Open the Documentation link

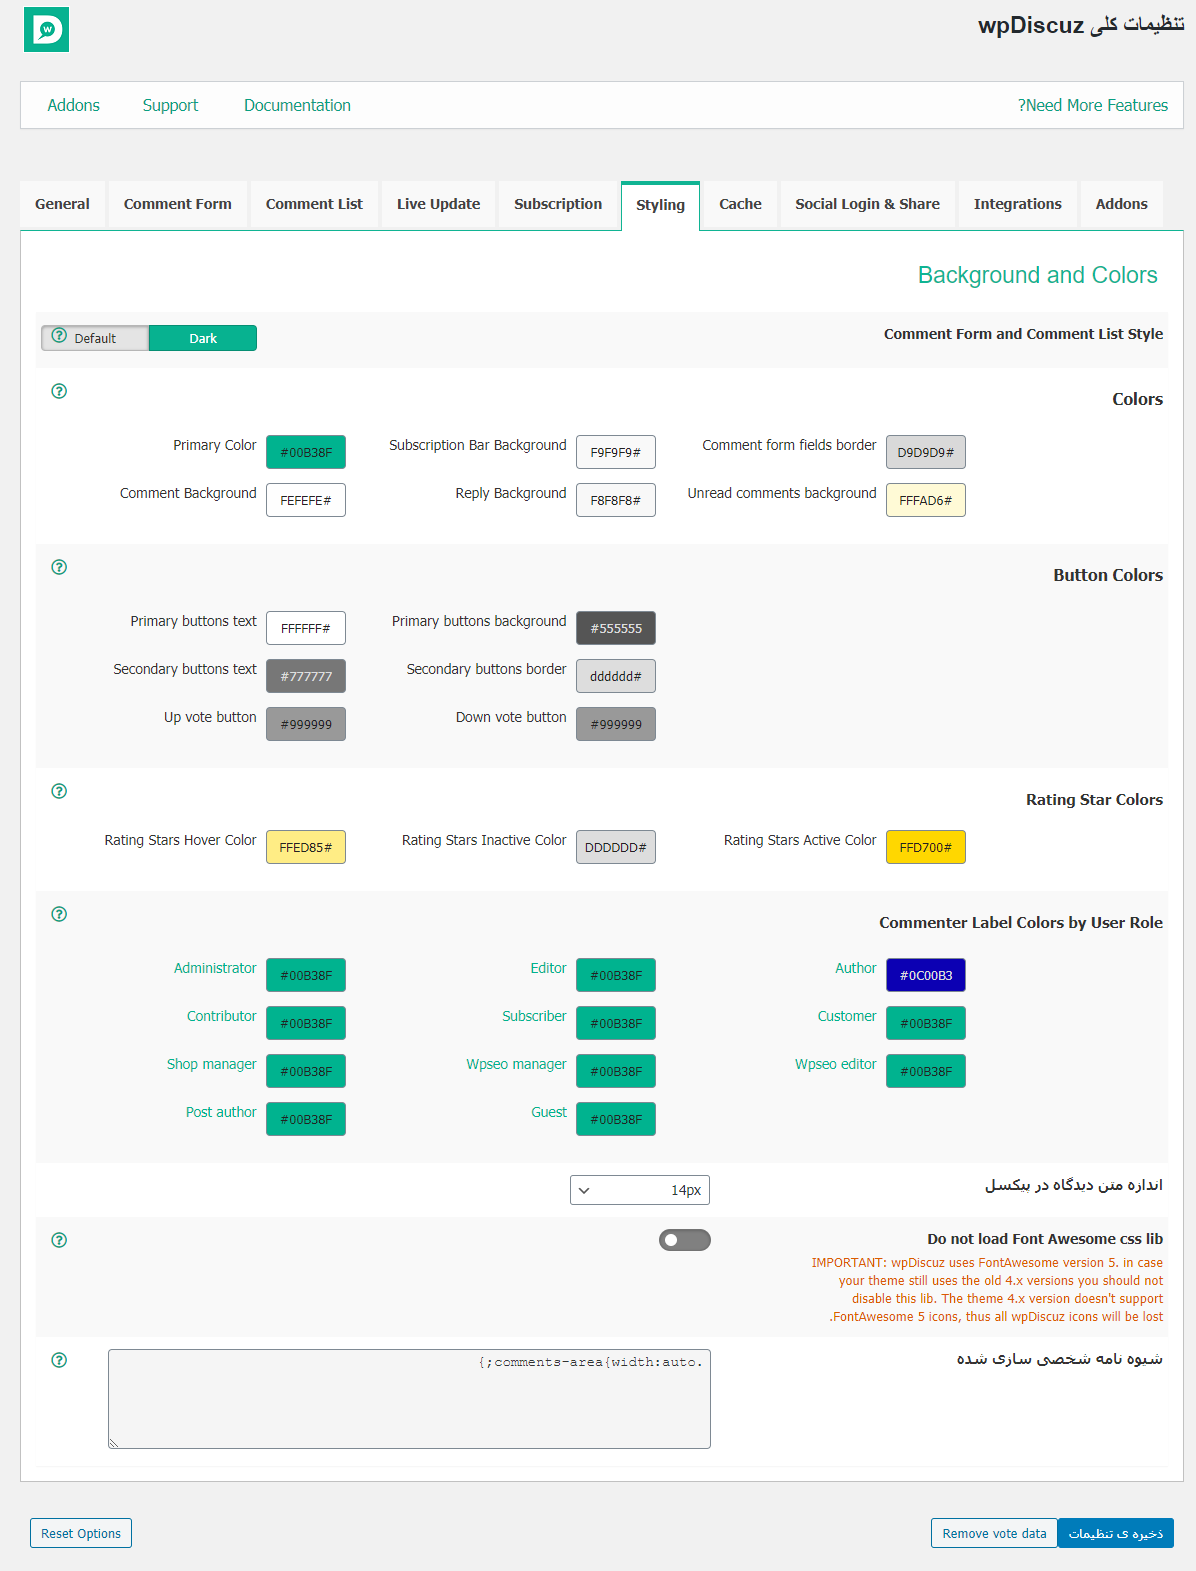(297, 105)
